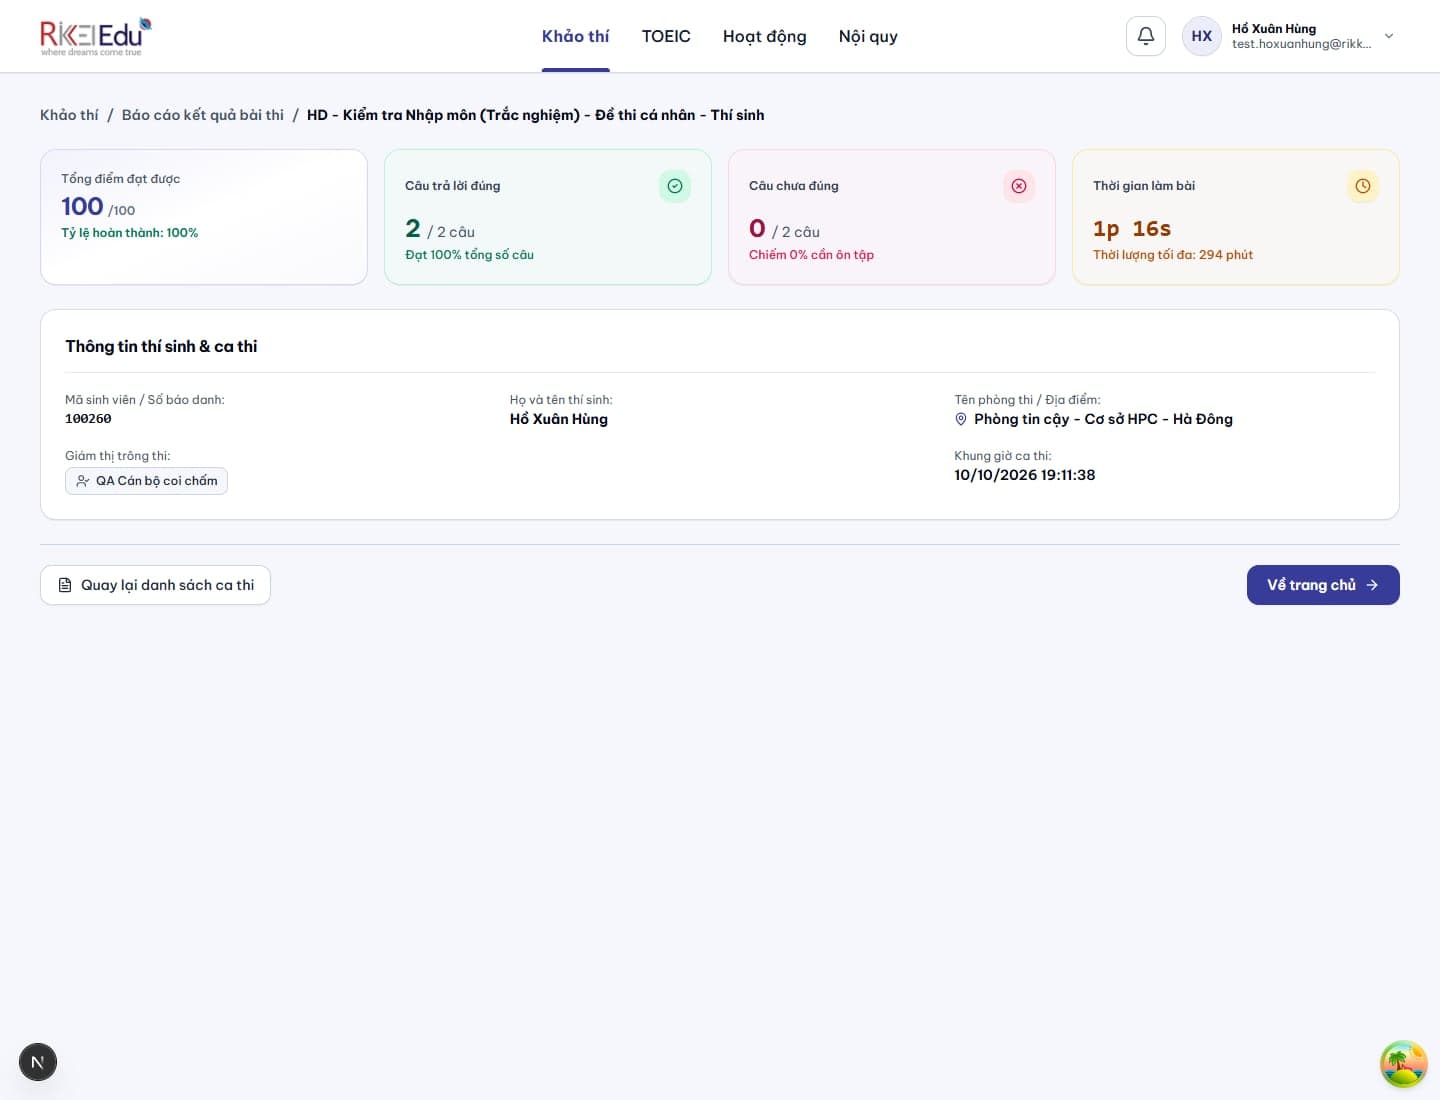Click the breadcrumb exam title HD - Kiểm tra Nhập môn
The height and width of the screenshot is (1100, 1440).
click(535, 115)
